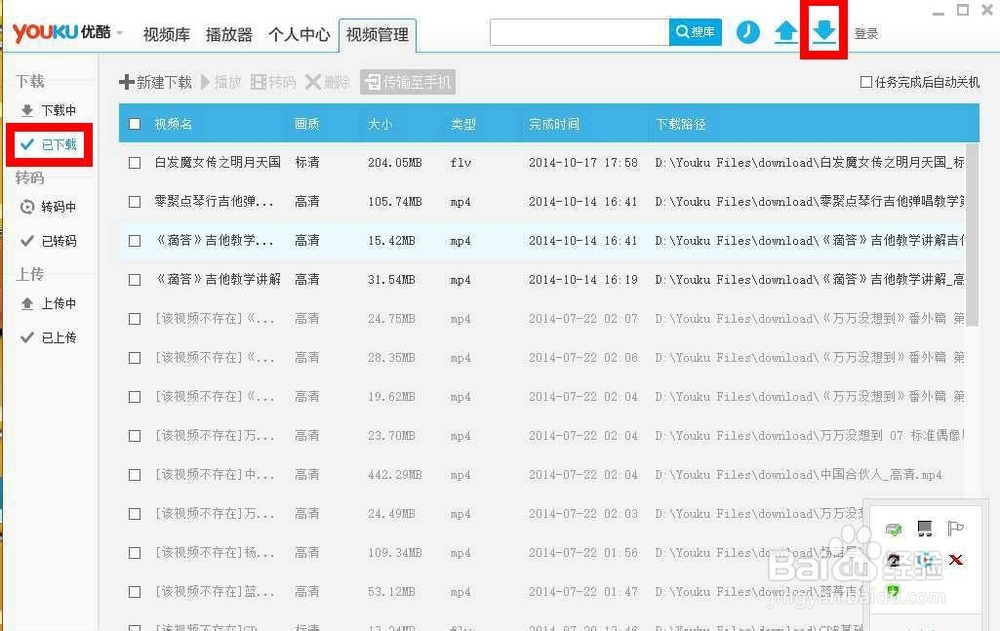Select the 传输至手机 transfer-to-phone toolbar icon
1000x631 pixels.
coord(408,83)
